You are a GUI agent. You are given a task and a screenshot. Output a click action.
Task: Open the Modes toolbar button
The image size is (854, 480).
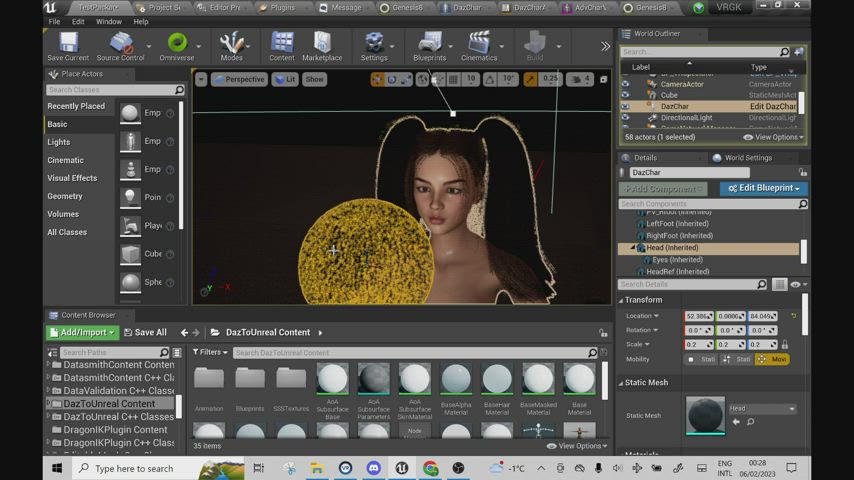(231, 46)
